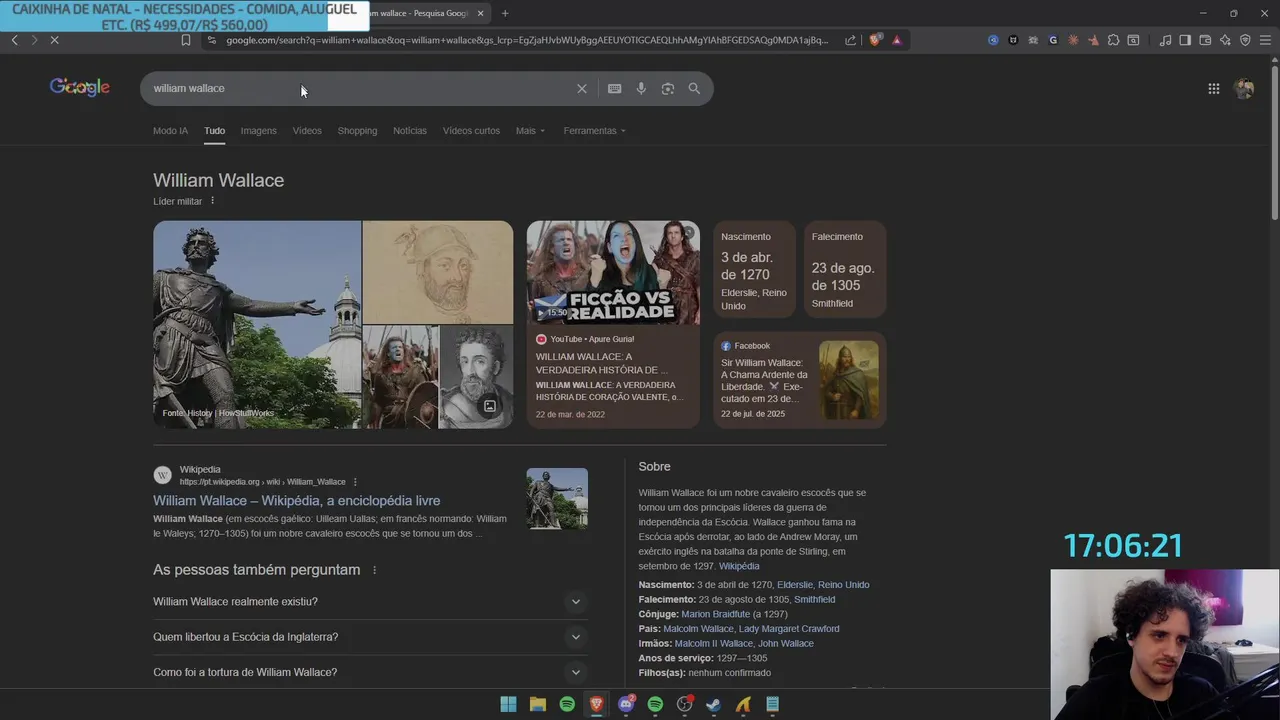Open the Google apps grid
The width and height of the screenshot is (1280, 720).
pos(1213,89)
